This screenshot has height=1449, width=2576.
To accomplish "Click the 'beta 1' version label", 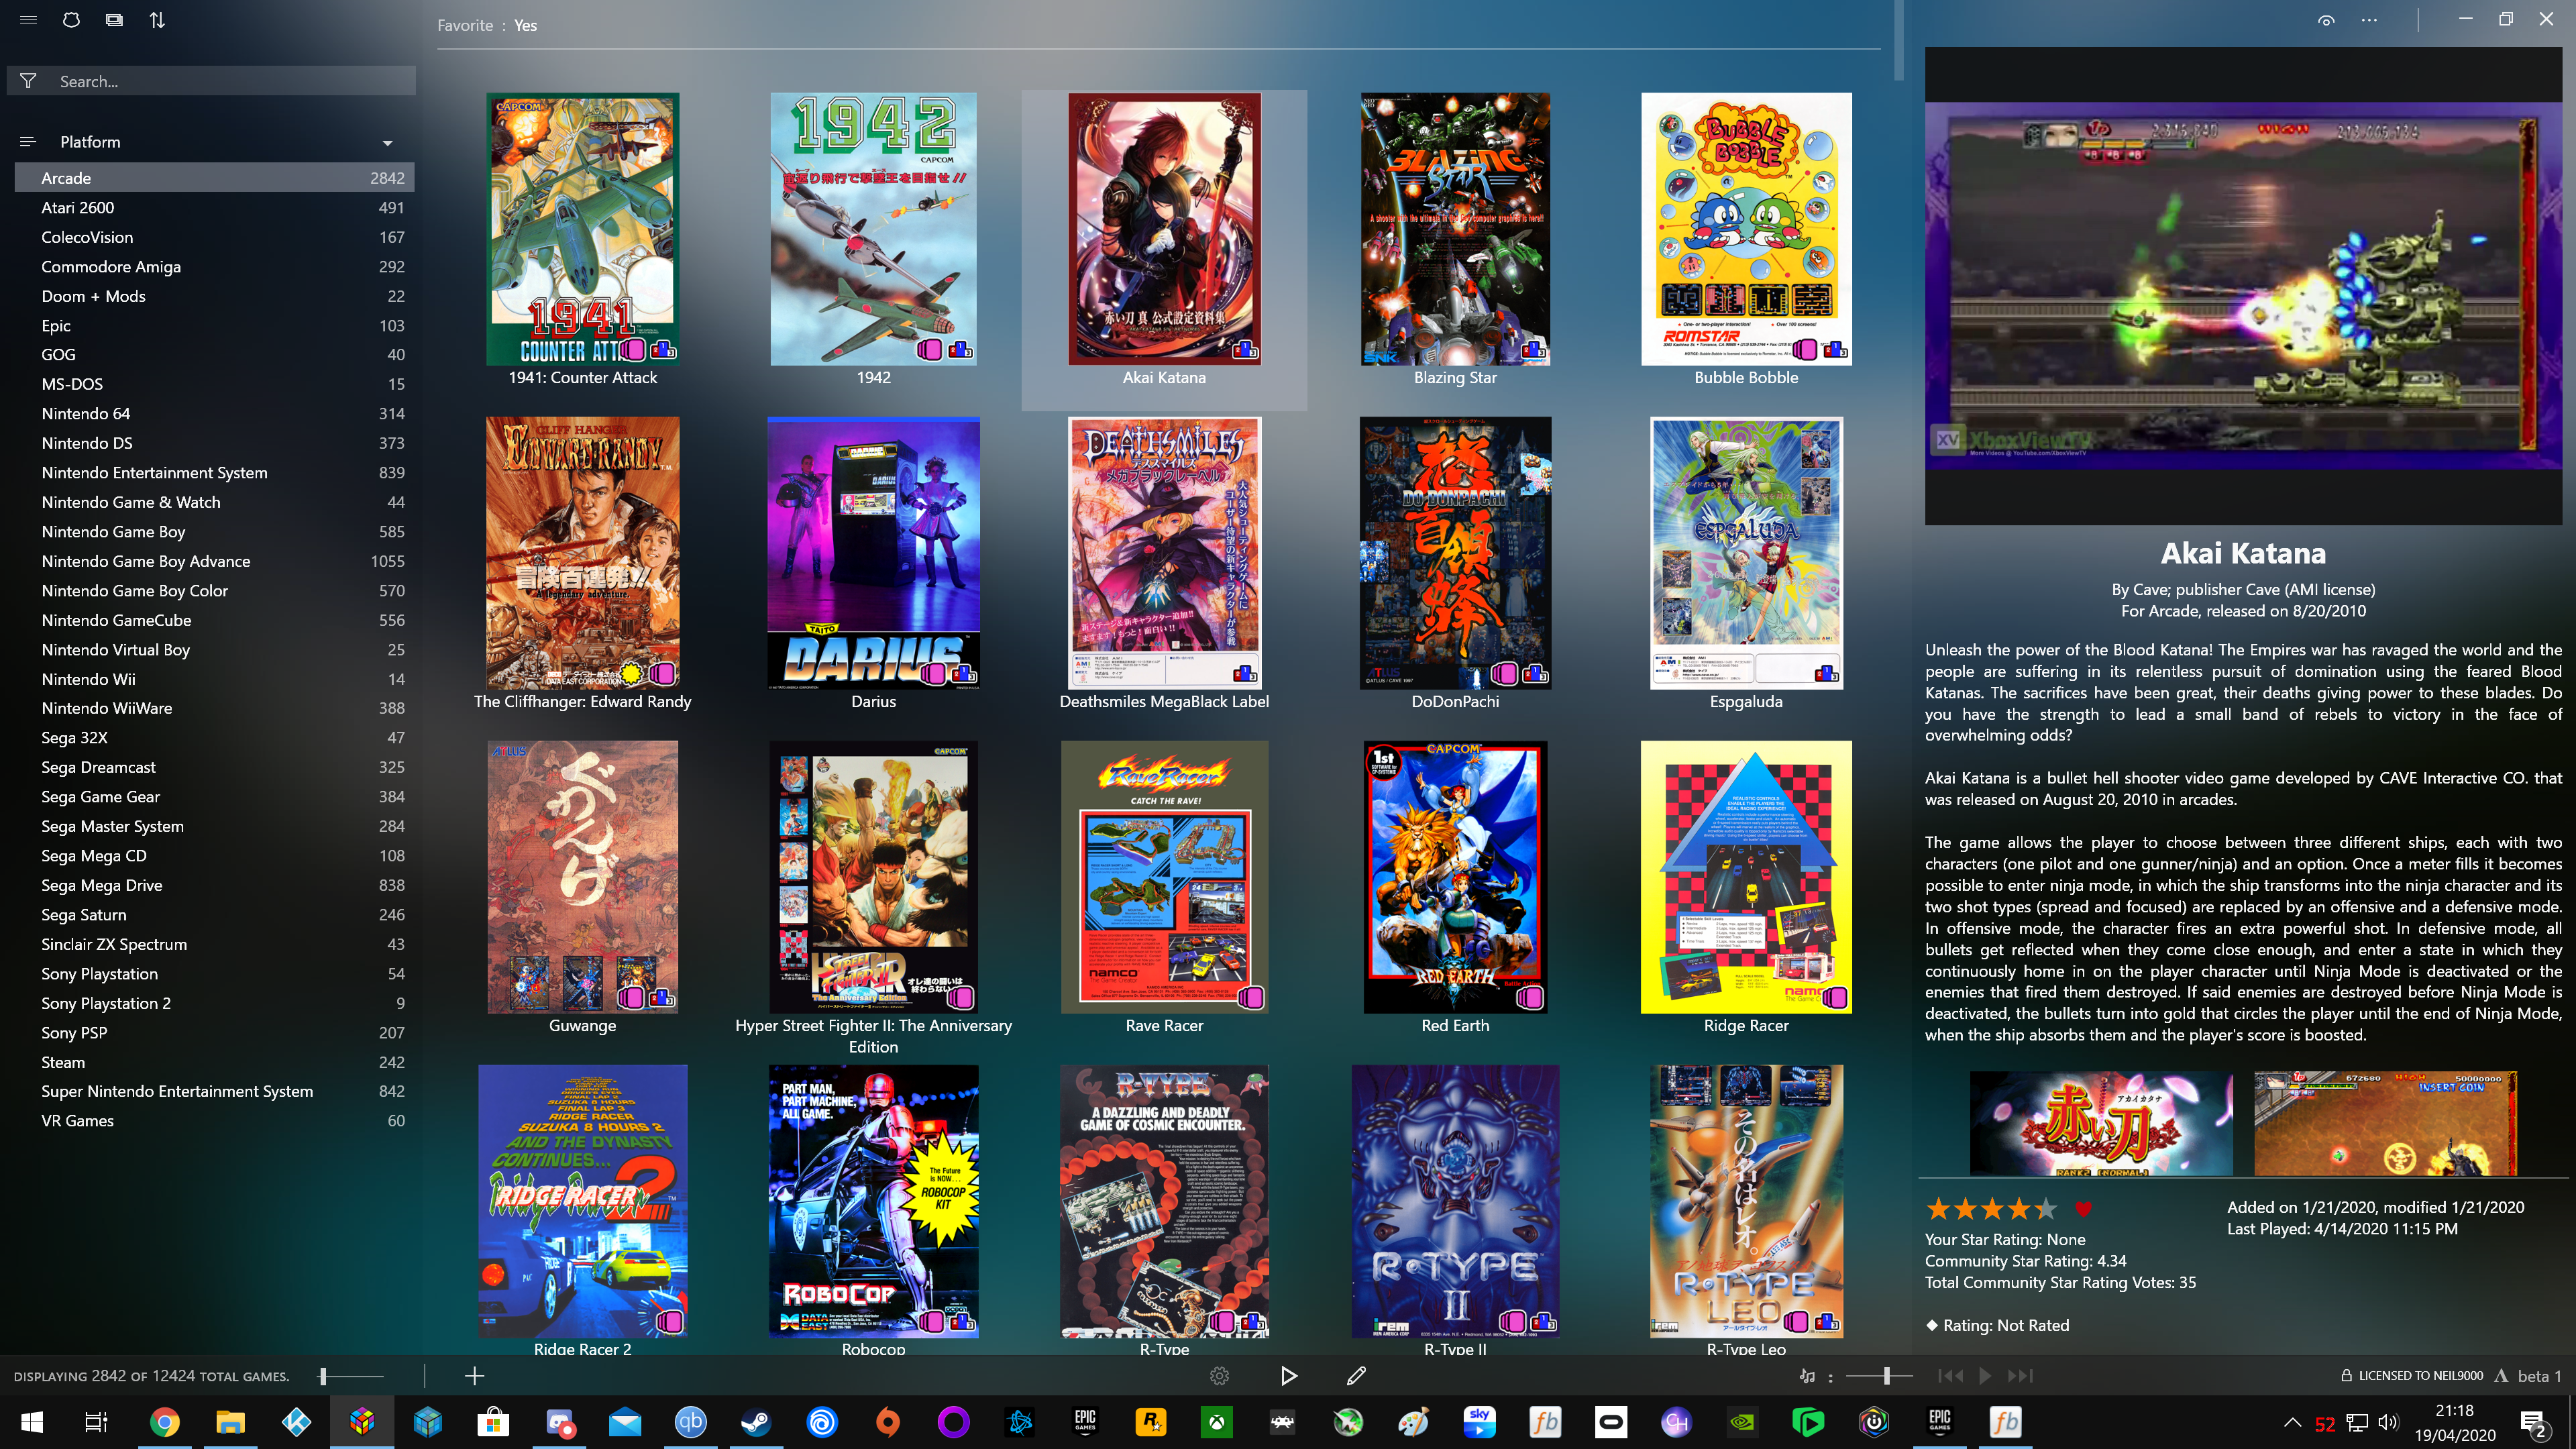I will click(2539, 1376).
